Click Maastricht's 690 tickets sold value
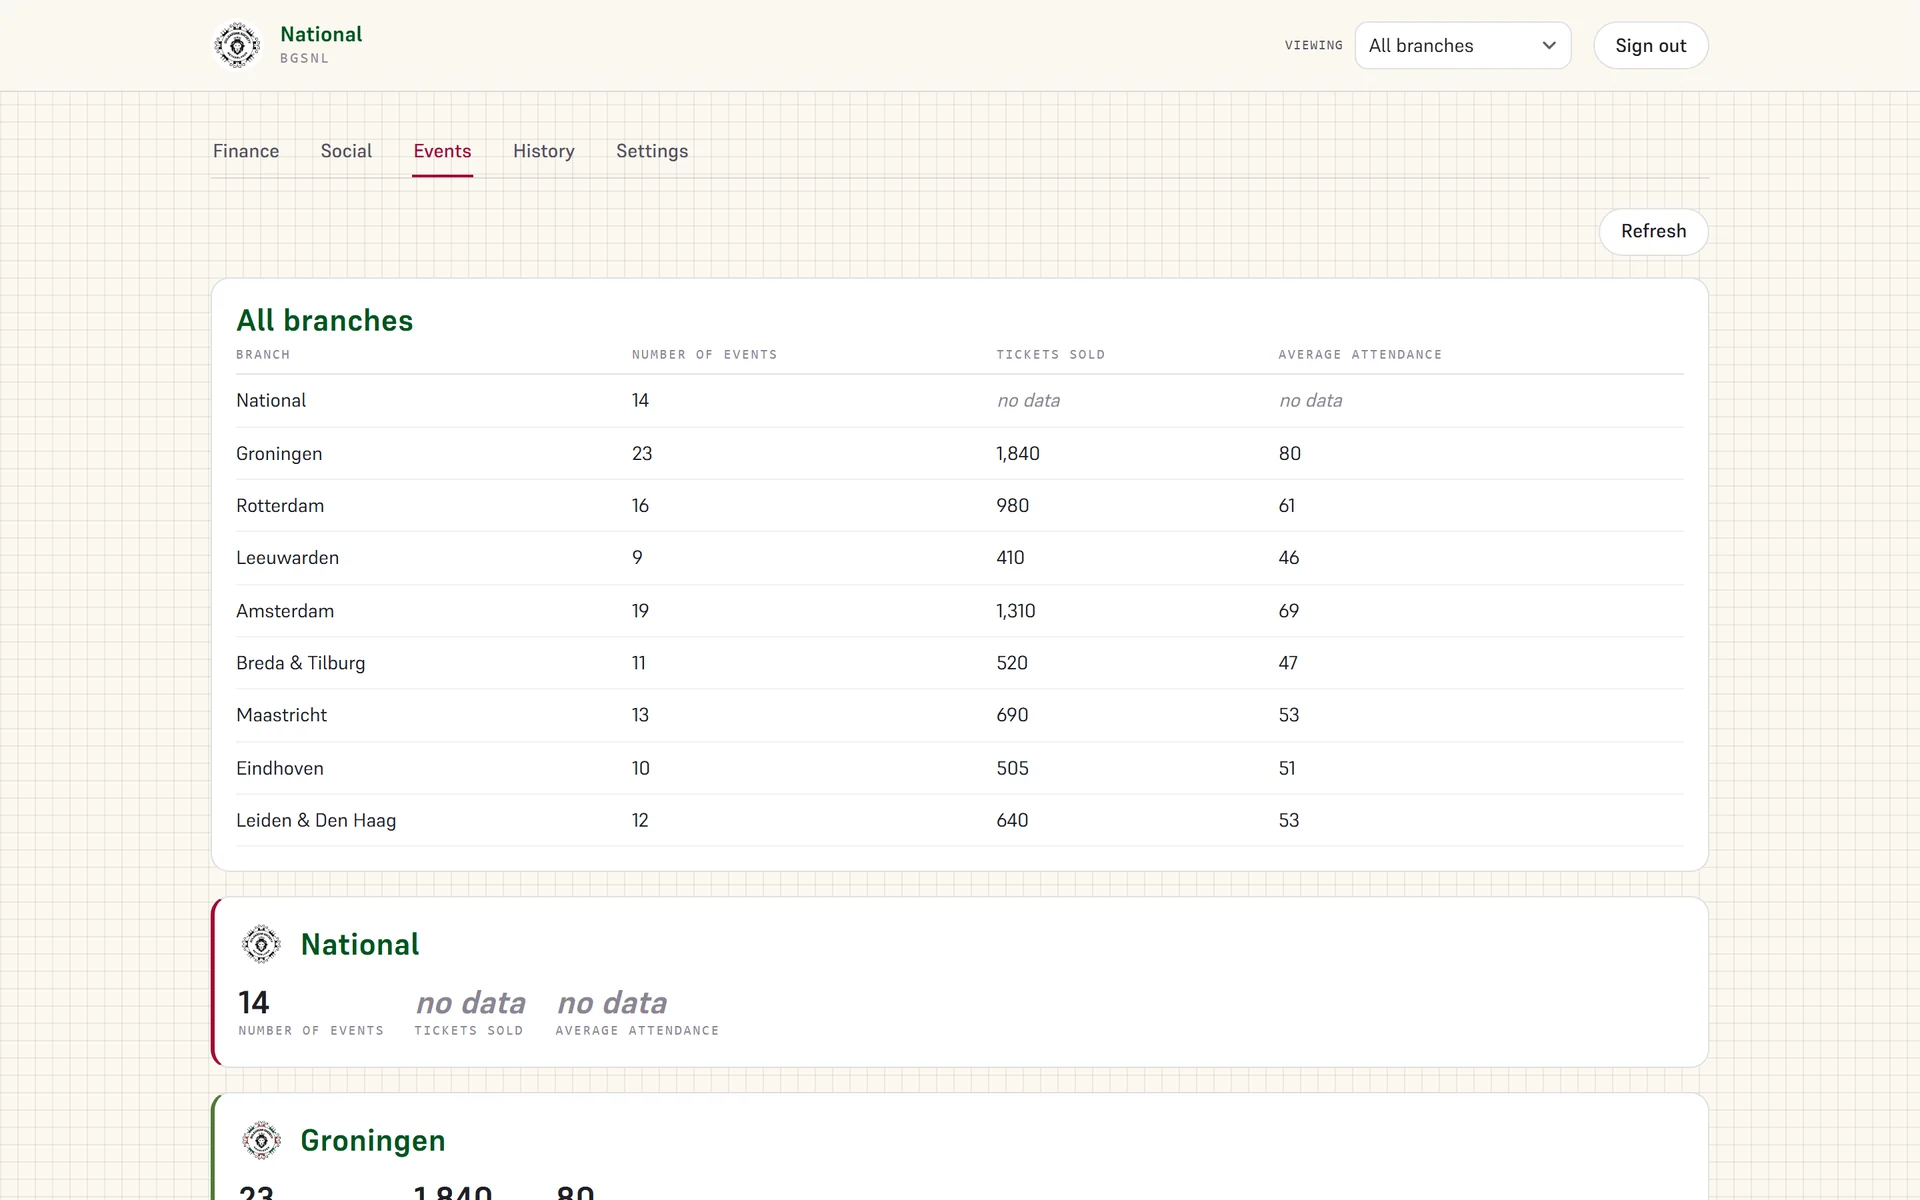 click(1012, 715)
